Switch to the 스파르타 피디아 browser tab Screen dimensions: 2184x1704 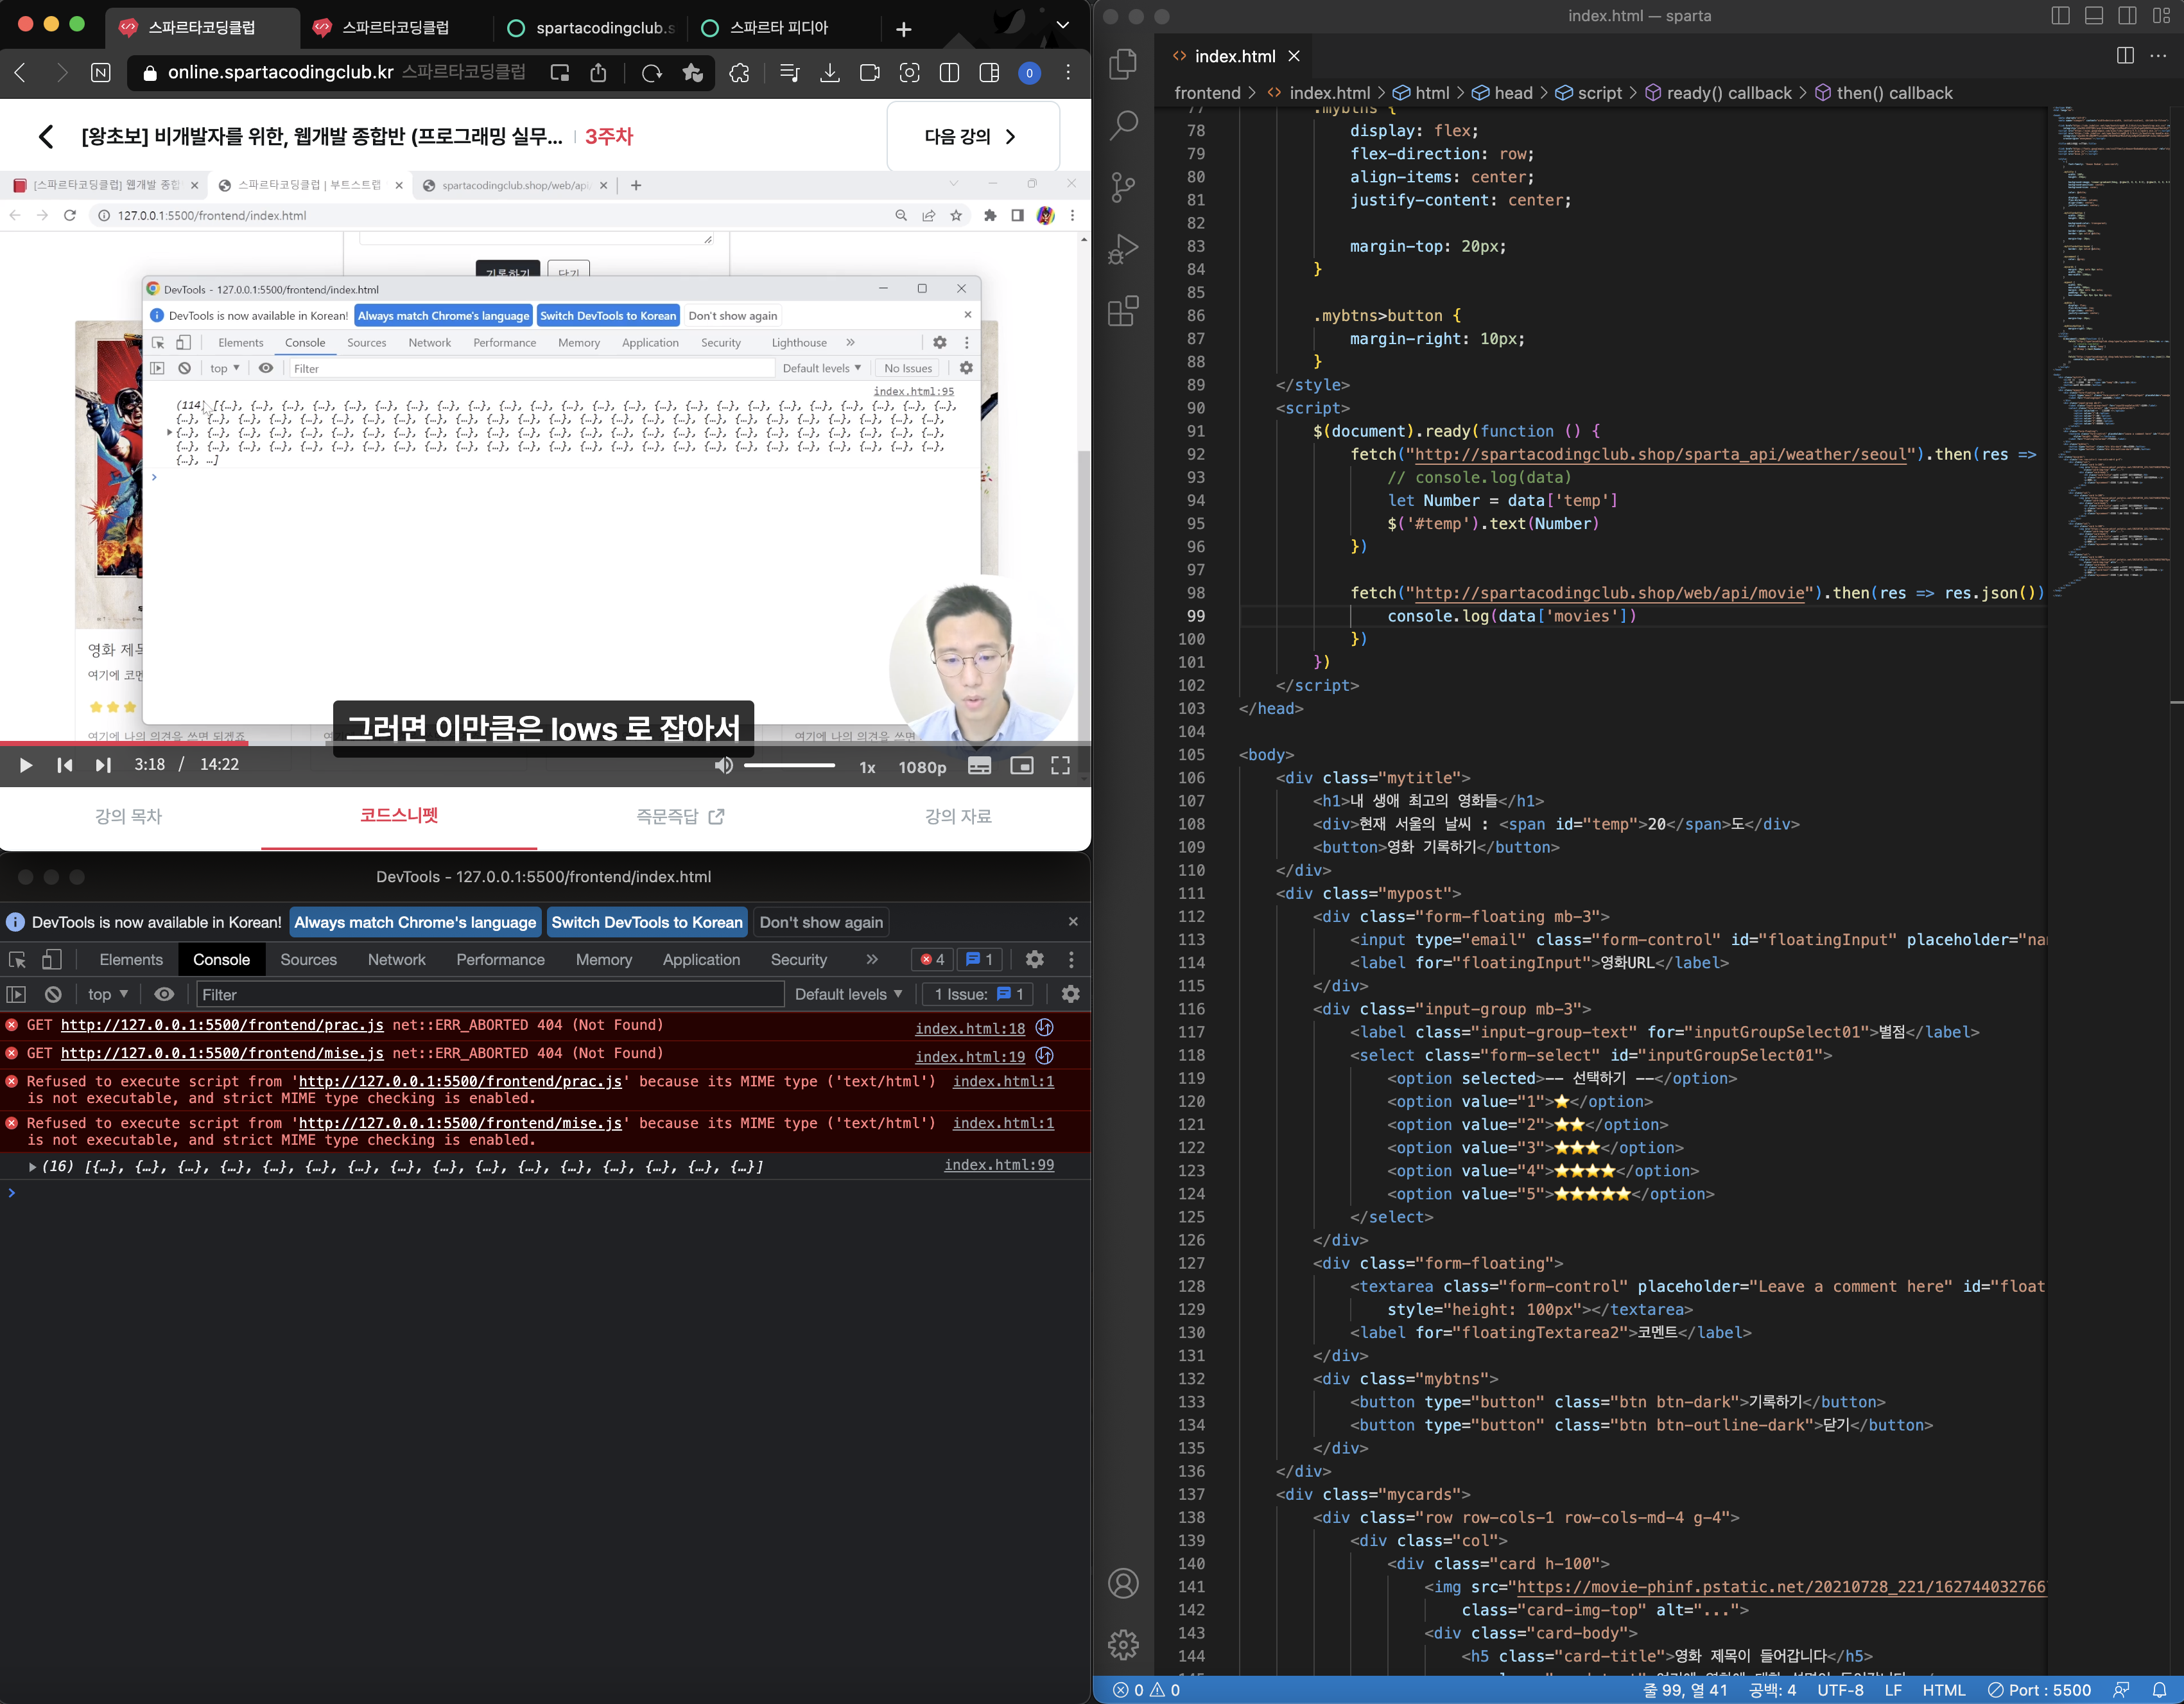[779, 28]
